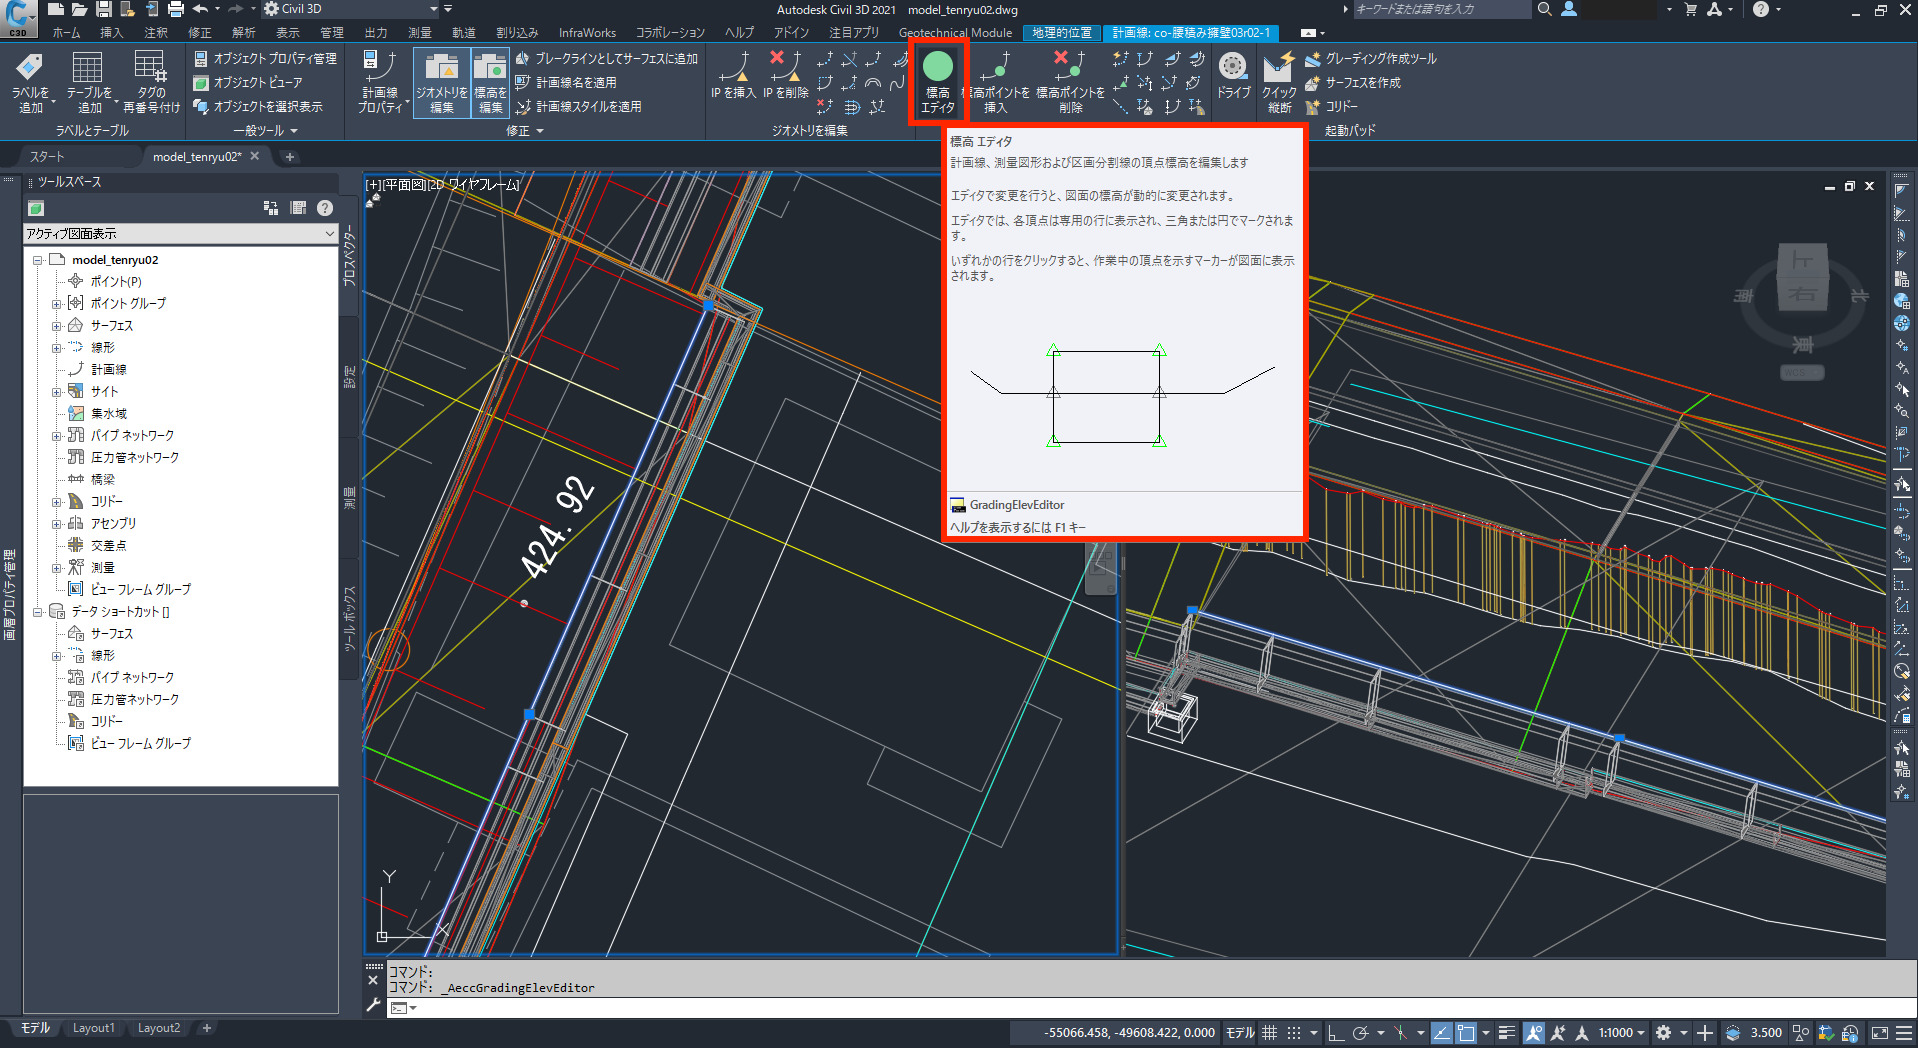The width and height of the screenshot is (1918, 1048).
Task: Toggle grid display in the status bar
Action: tap(1268, 1032)
